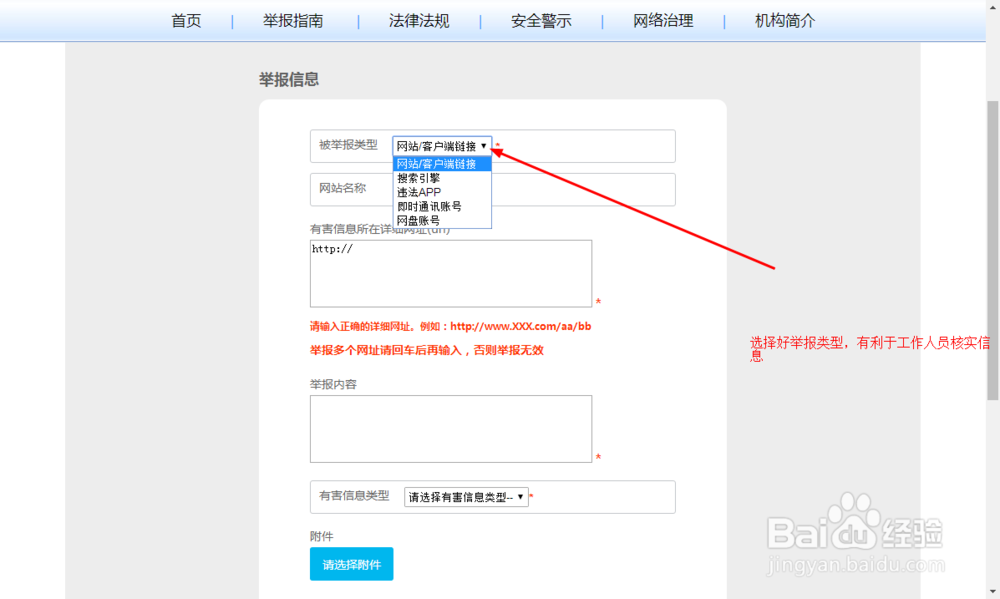Open the 法律法规 section

(x=420, y=19)
